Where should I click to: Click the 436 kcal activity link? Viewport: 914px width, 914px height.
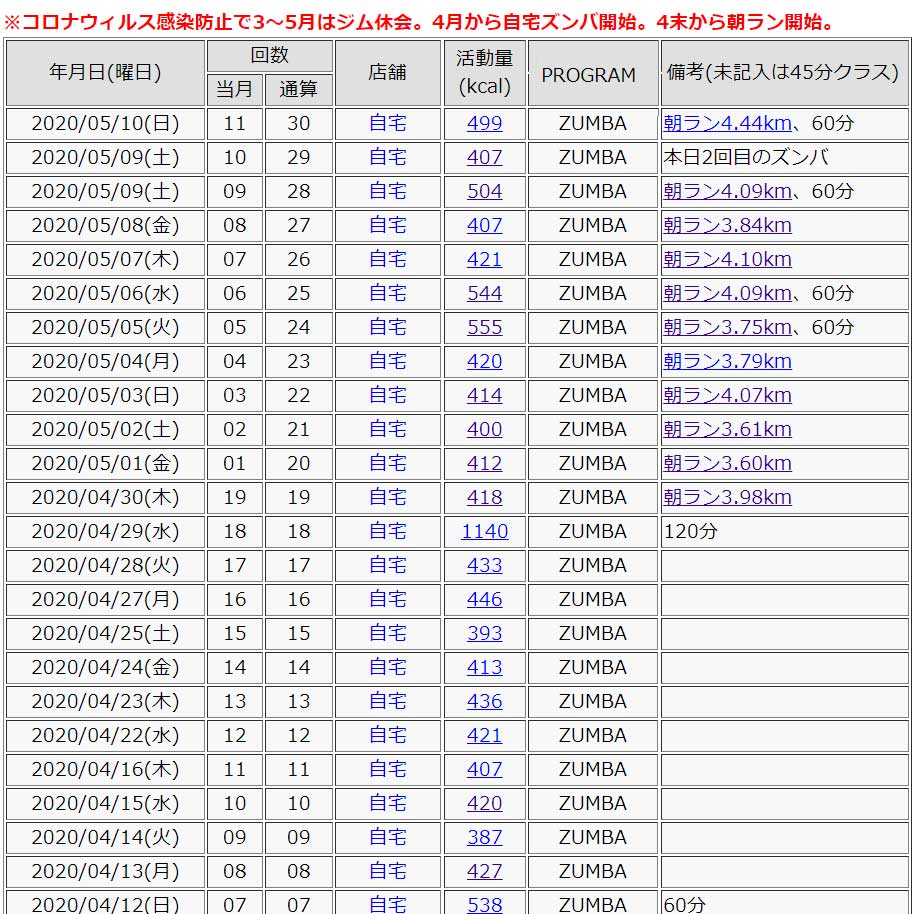[484, 702]
